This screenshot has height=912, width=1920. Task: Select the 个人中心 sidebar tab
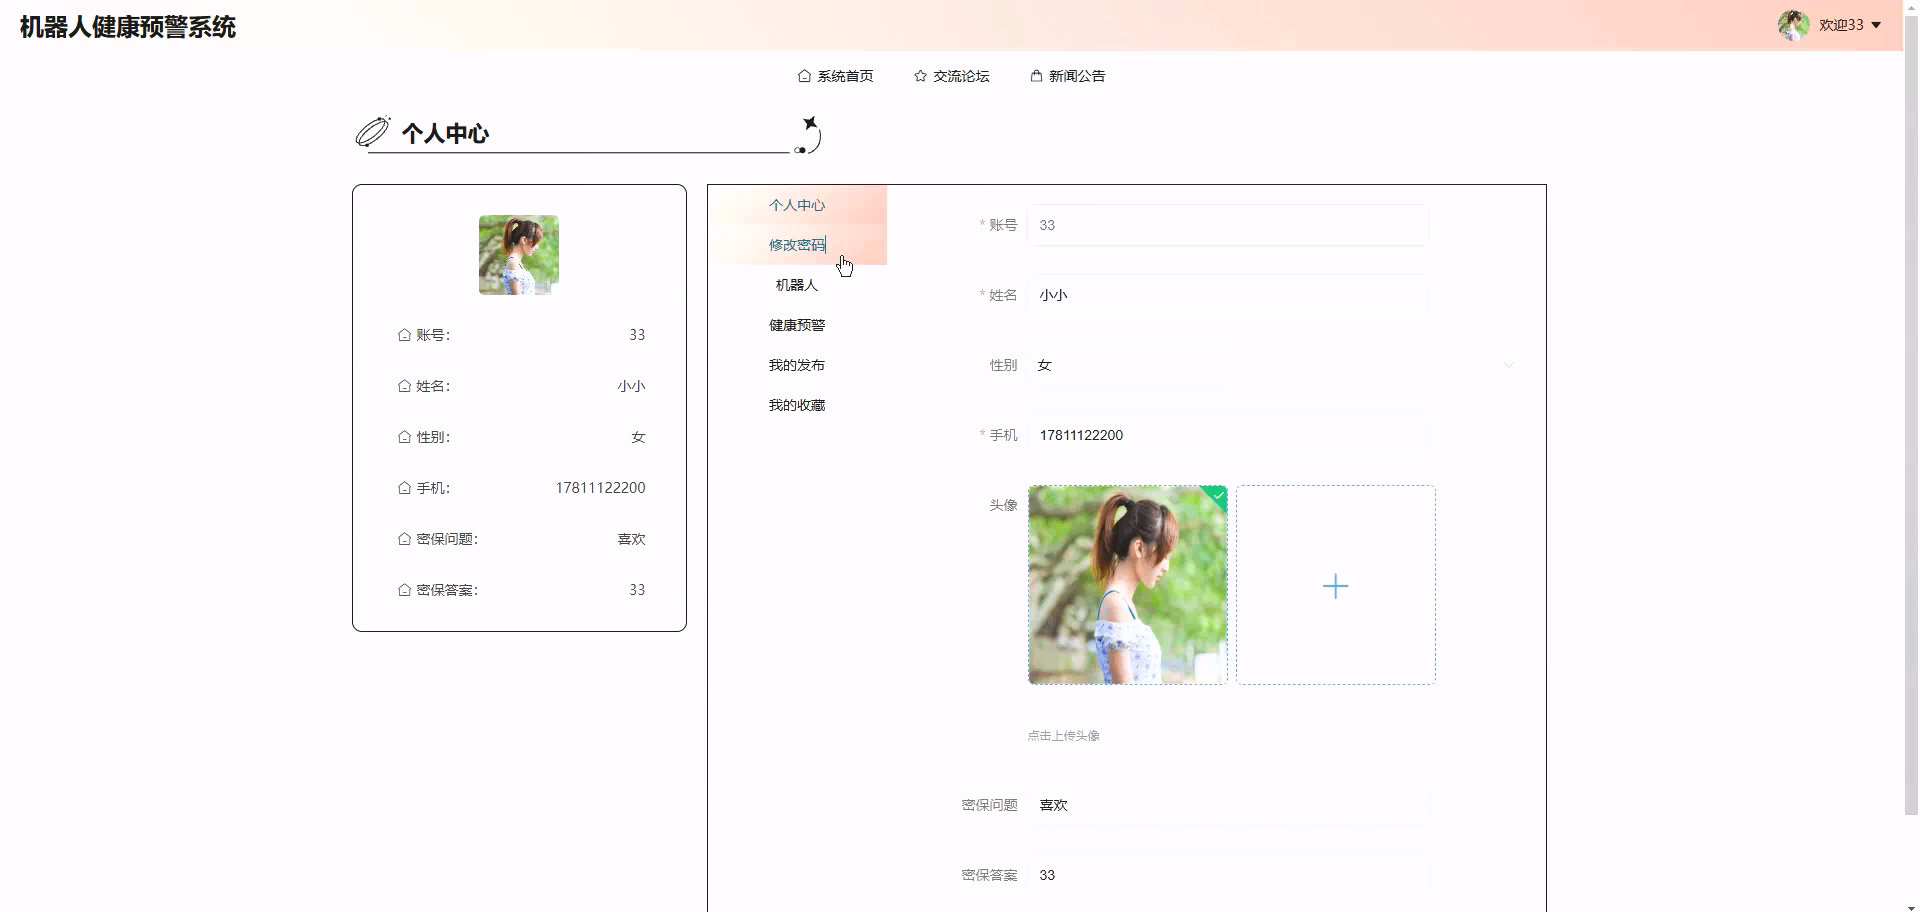[797, 205]
